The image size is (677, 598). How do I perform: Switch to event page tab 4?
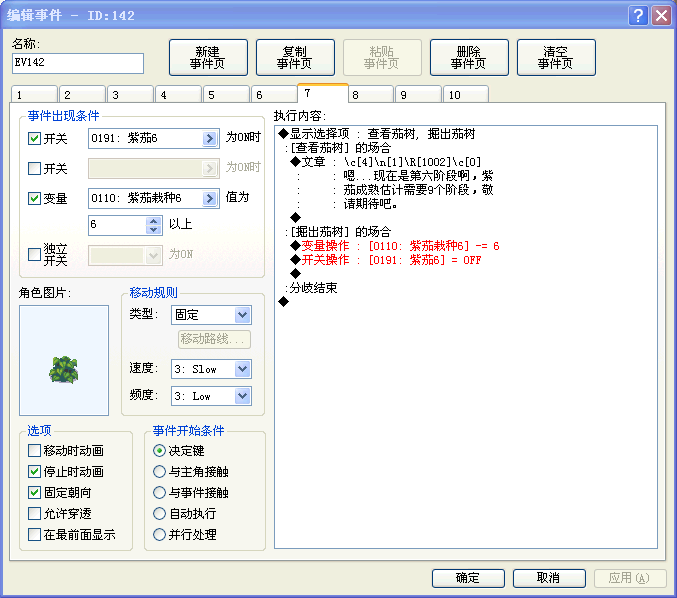[x=178, y=95]
